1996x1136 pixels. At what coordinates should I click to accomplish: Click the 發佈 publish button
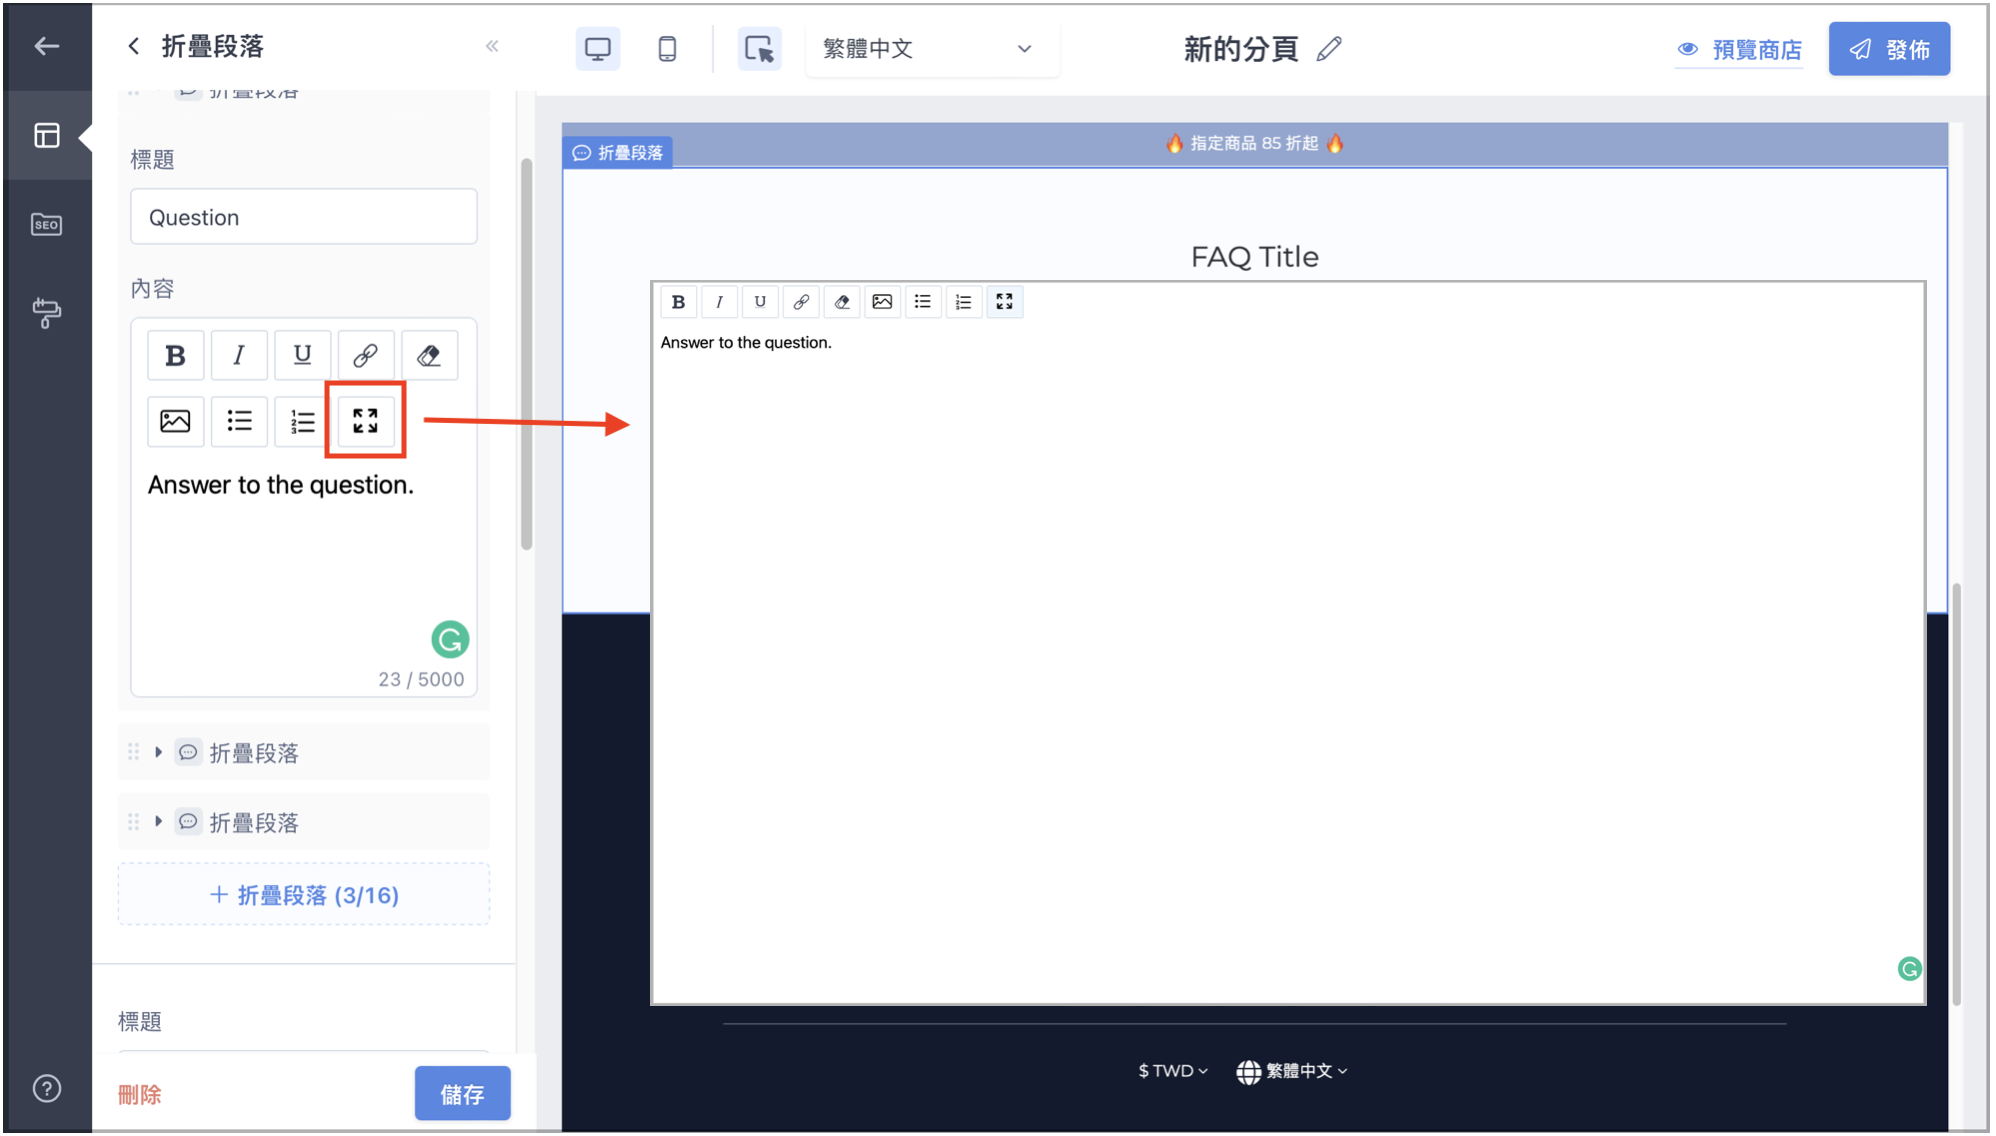coord(1889,49)
